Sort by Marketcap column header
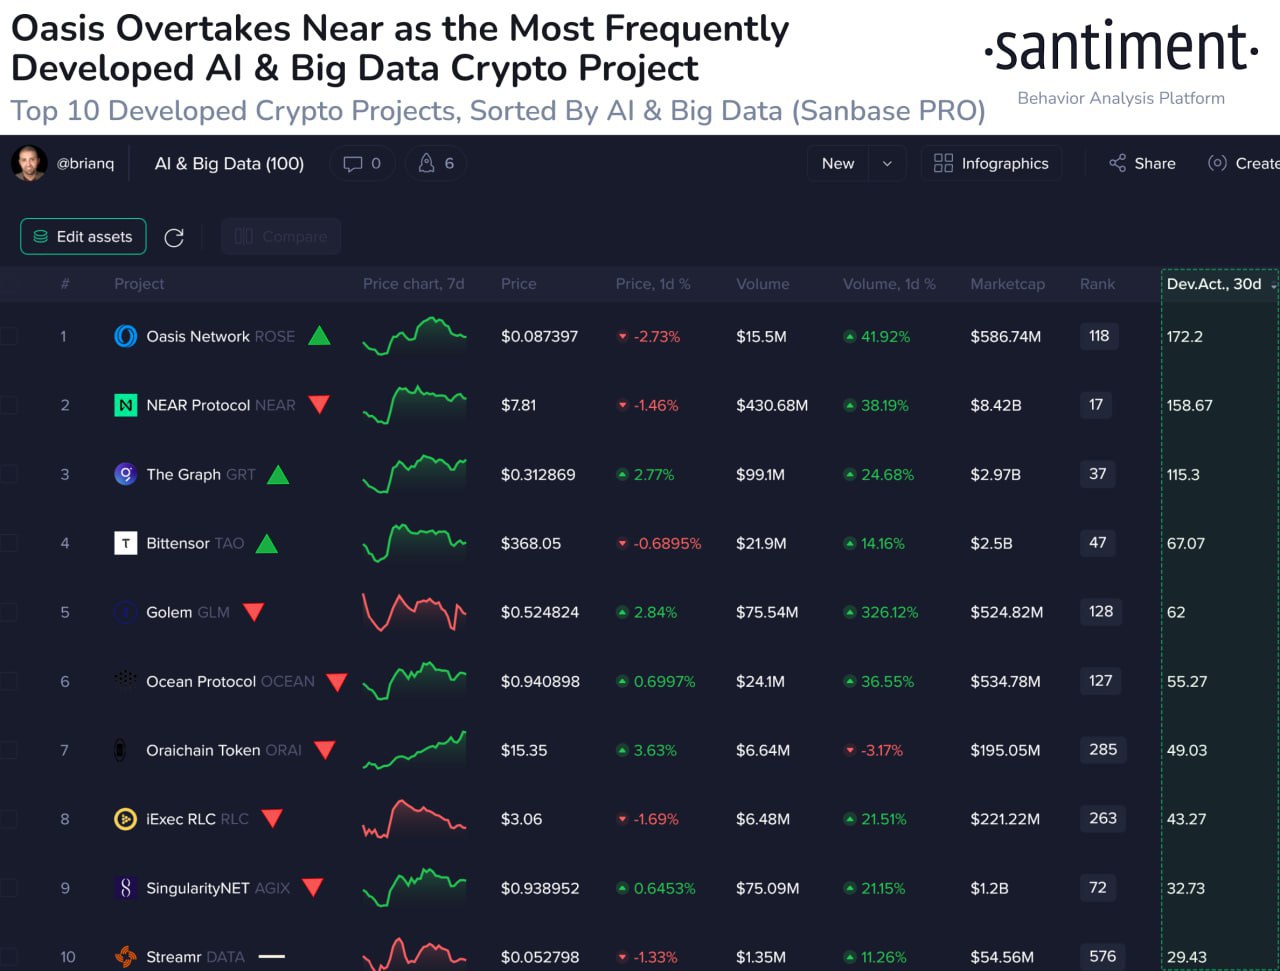The image size is (1280, 971). pyautogui.click(x=1007, y=284)
